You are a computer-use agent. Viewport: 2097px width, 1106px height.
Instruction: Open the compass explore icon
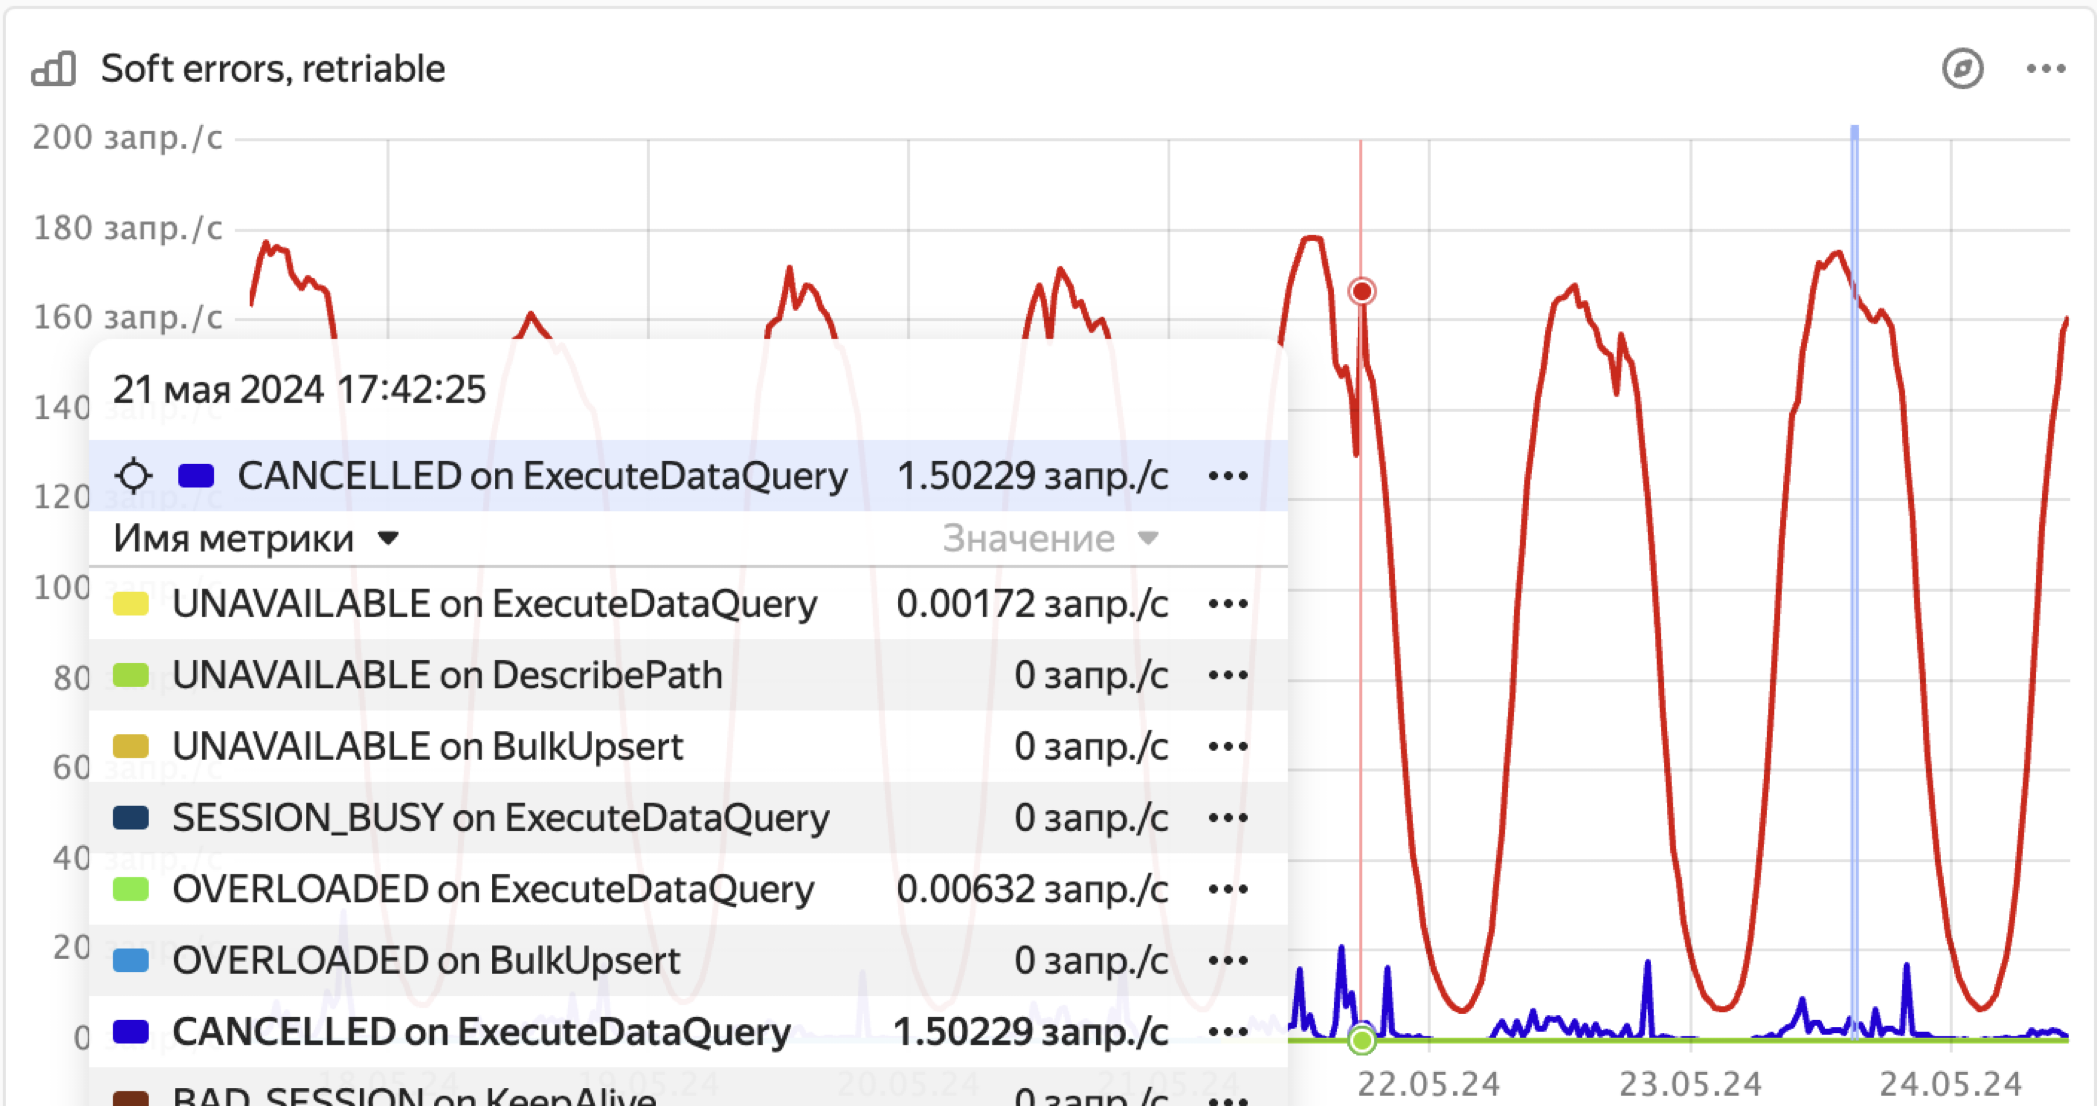[1962, 69]
